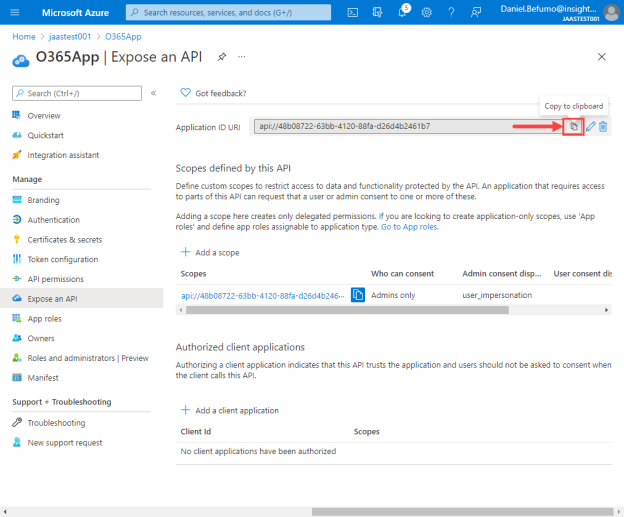
Task: Focus the top search resources box
Action: tap(228, 12)
